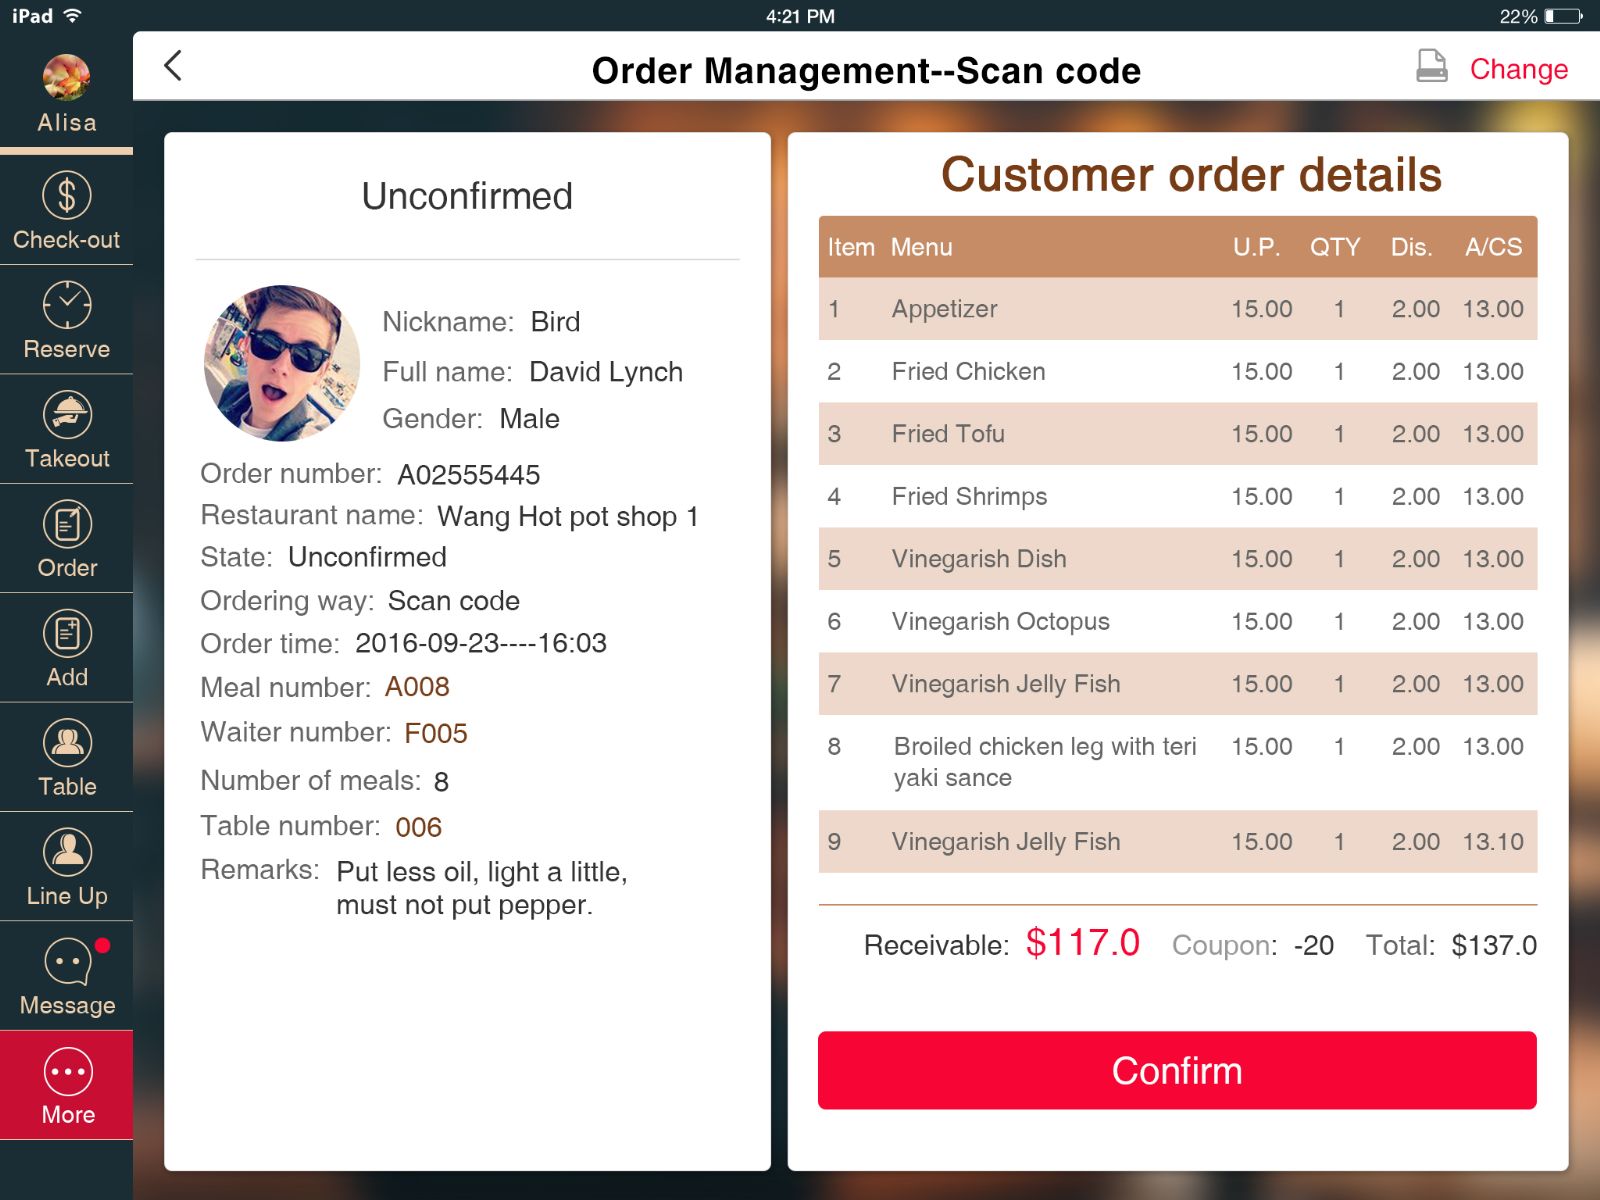Open the Reserve clock icon
Image resolution: width=1600 pixels, height=1200 pixels.
click(x=66, y=305)
